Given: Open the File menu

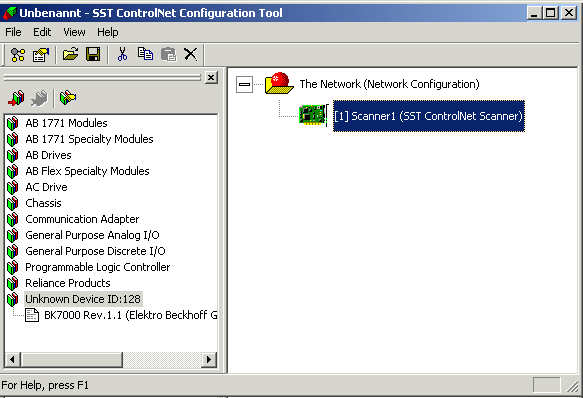Looking at the screenshot, I should (x=13, y=32).
